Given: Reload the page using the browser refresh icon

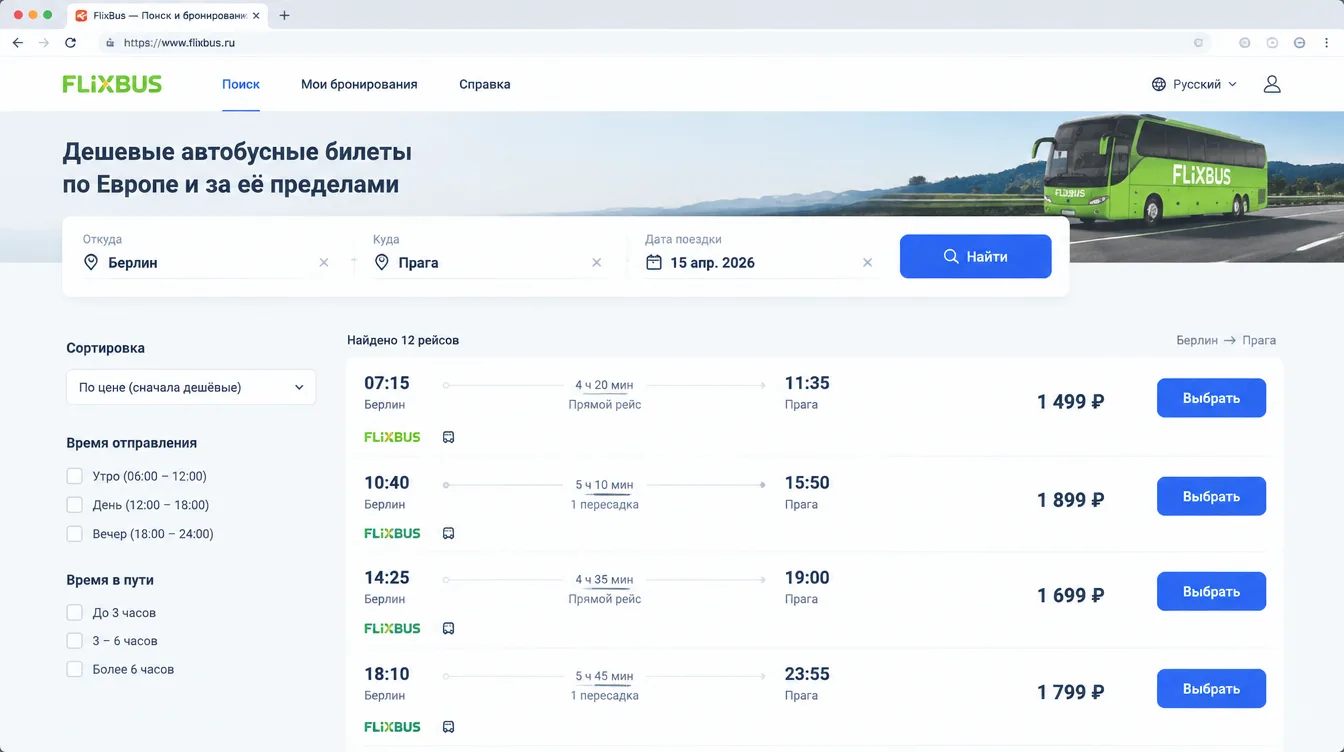Looking at the screenshot, I should tap(70, 43).
